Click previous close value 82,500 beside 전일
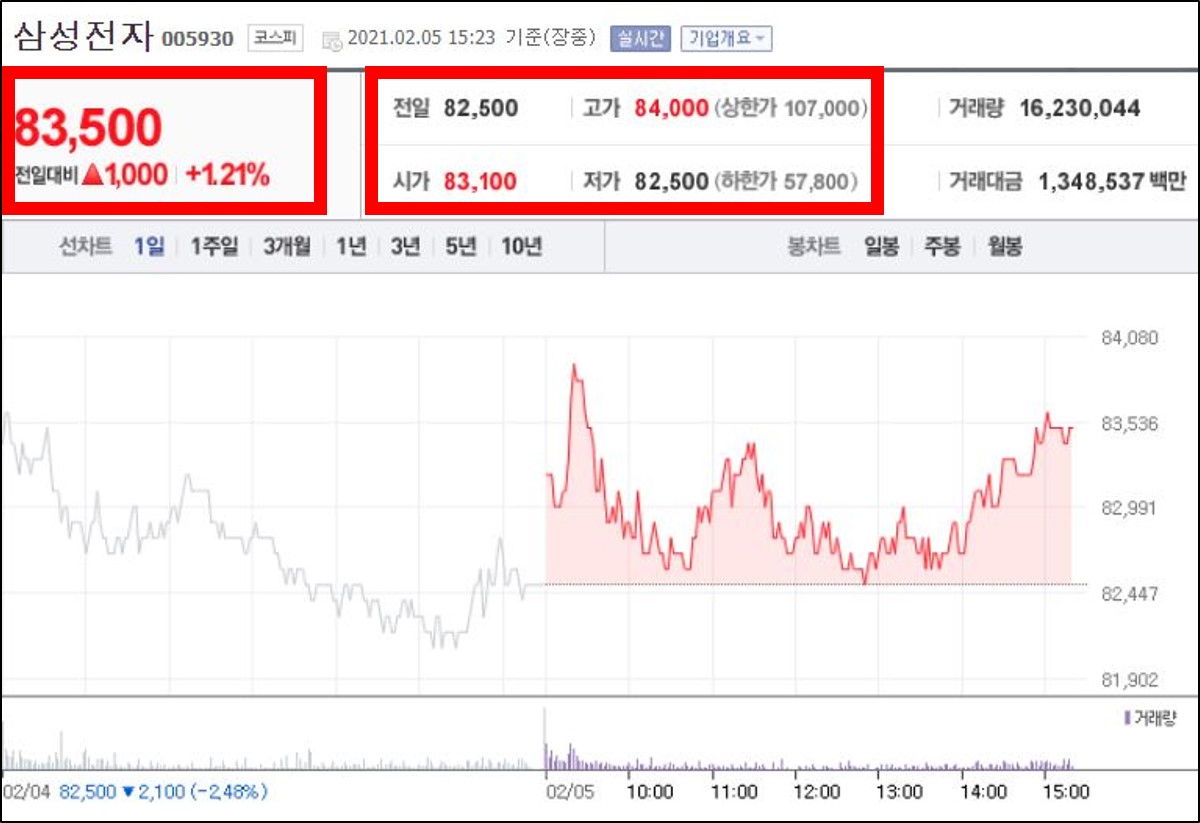 [481, 108]
